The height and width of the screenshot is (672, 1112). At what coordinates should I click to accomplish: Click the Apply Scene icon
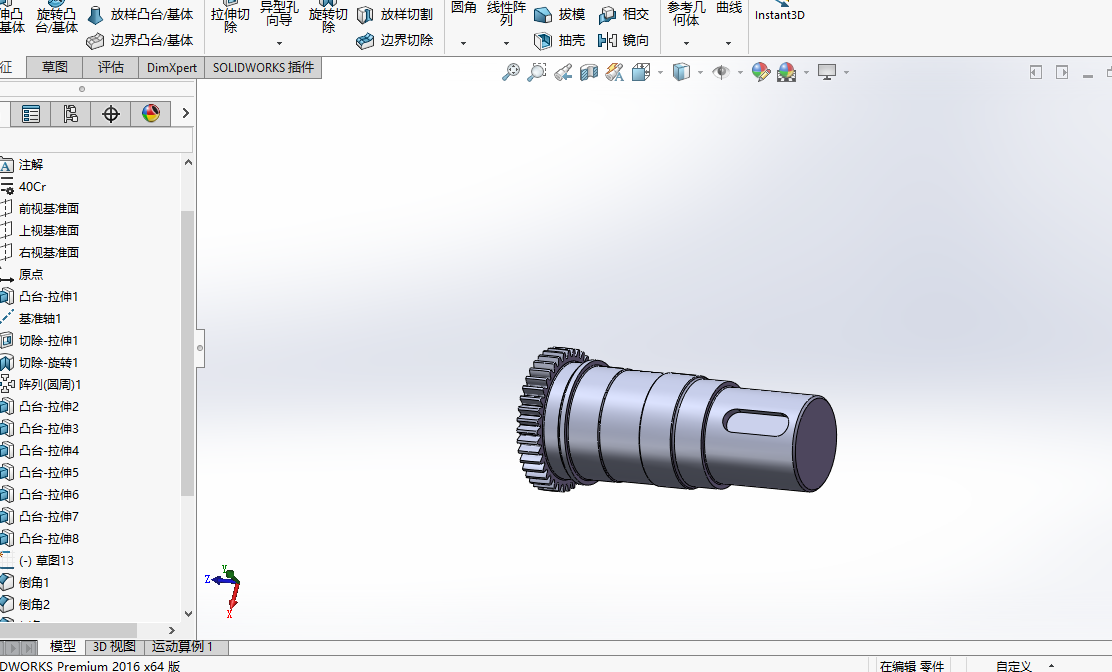[786, 72]
